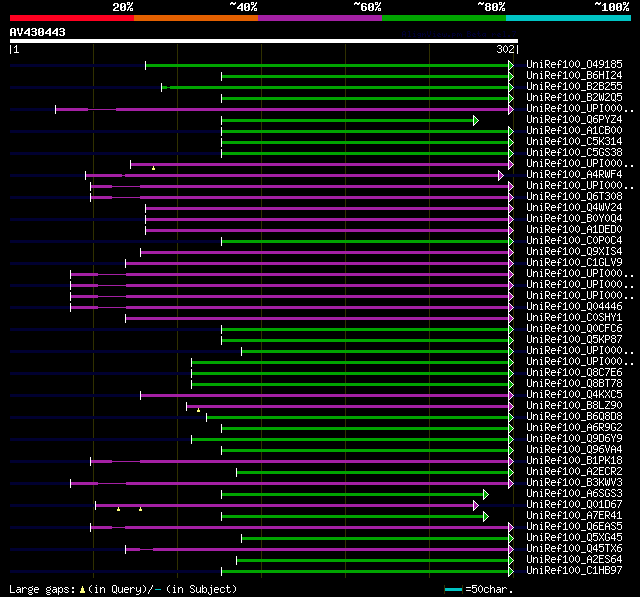The height and width of the screenshot is (597, 640).
Task: Select the UniRef100_Q4WV24 label
Action: coord(574,208)
